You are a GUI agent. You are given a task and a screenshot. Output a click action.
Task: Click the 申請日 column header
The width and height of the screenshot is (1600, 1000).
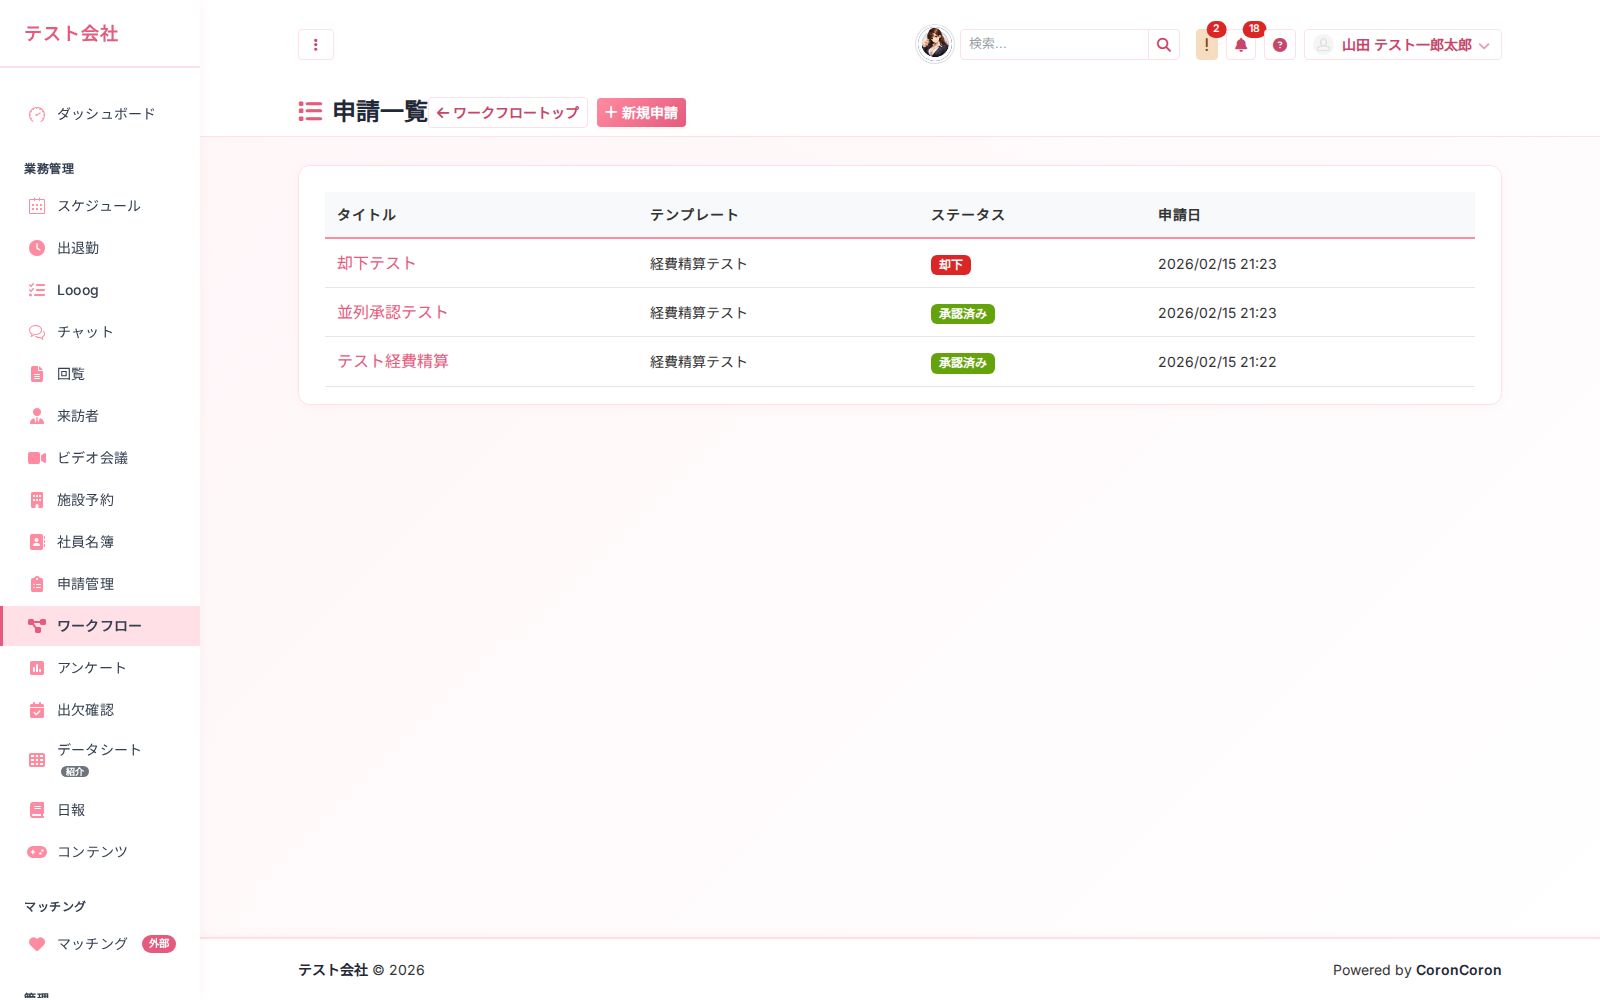tap(1179, 215)
